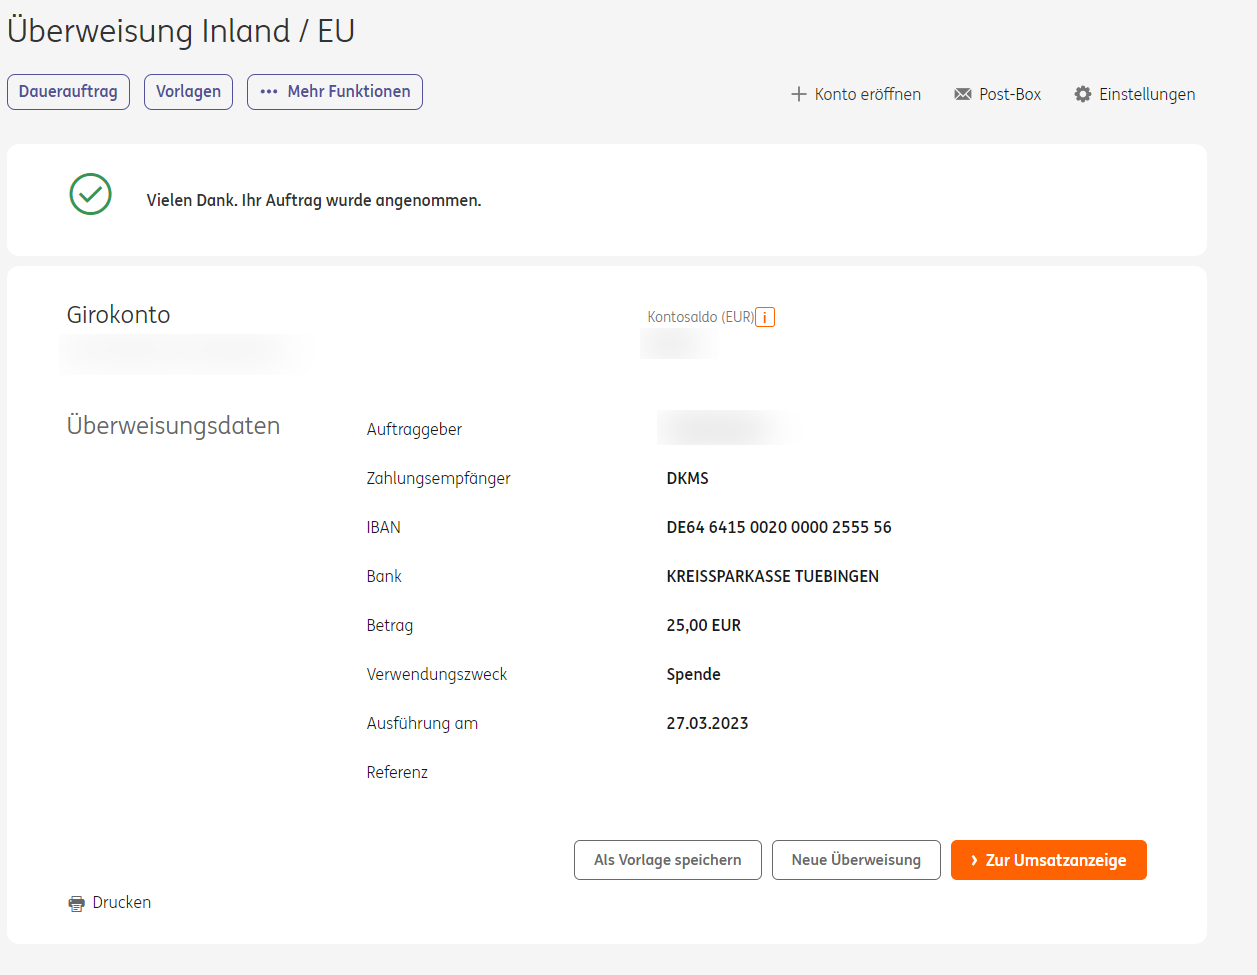1257x975 pixels.
Task: Expand the Mehr Funktionen menu
Action: click(x=335, y=92)
